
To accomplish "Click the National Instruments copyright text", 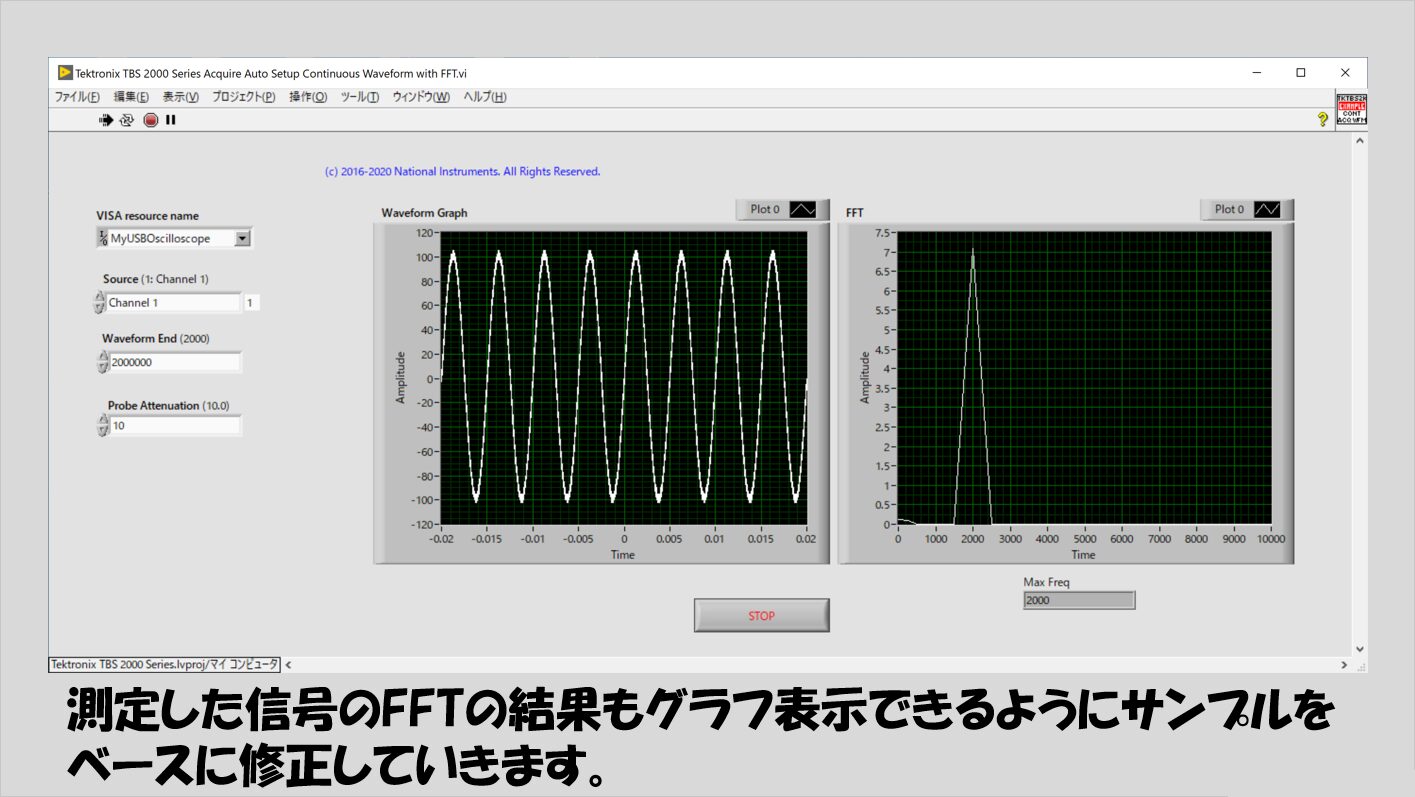I will [x=463, y=172].
